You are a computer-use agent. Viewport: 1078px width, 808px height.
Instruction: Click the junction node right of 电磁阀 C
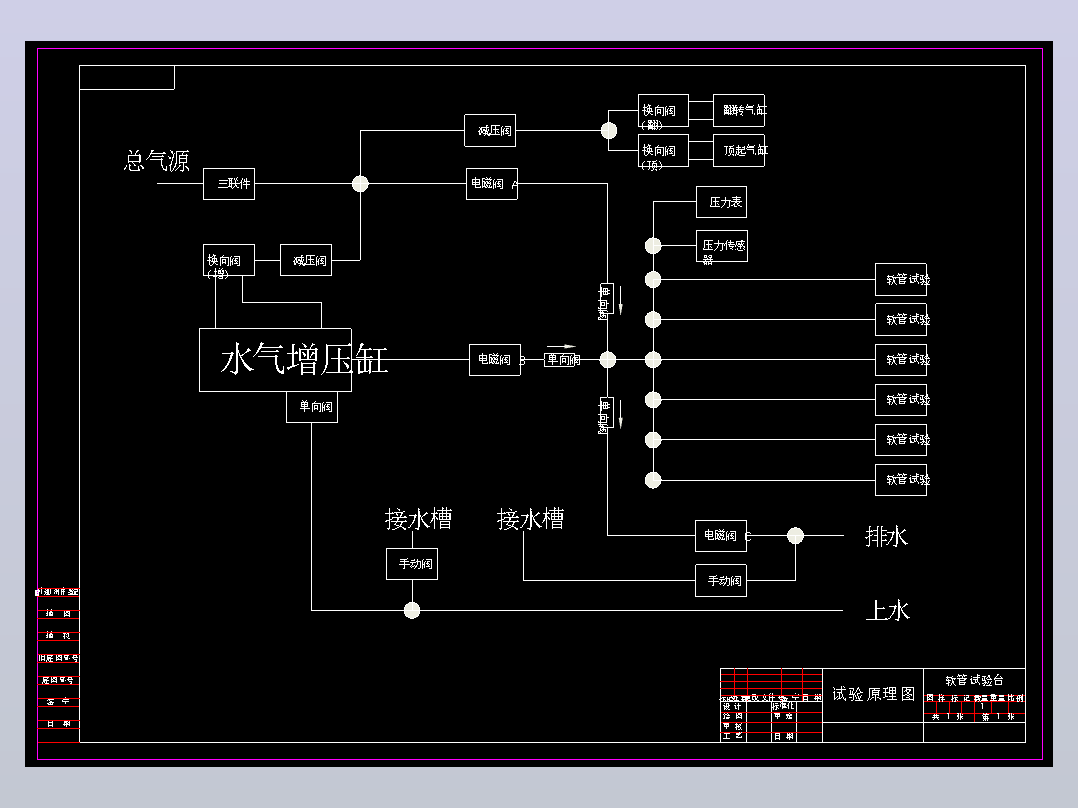point(795,536)
